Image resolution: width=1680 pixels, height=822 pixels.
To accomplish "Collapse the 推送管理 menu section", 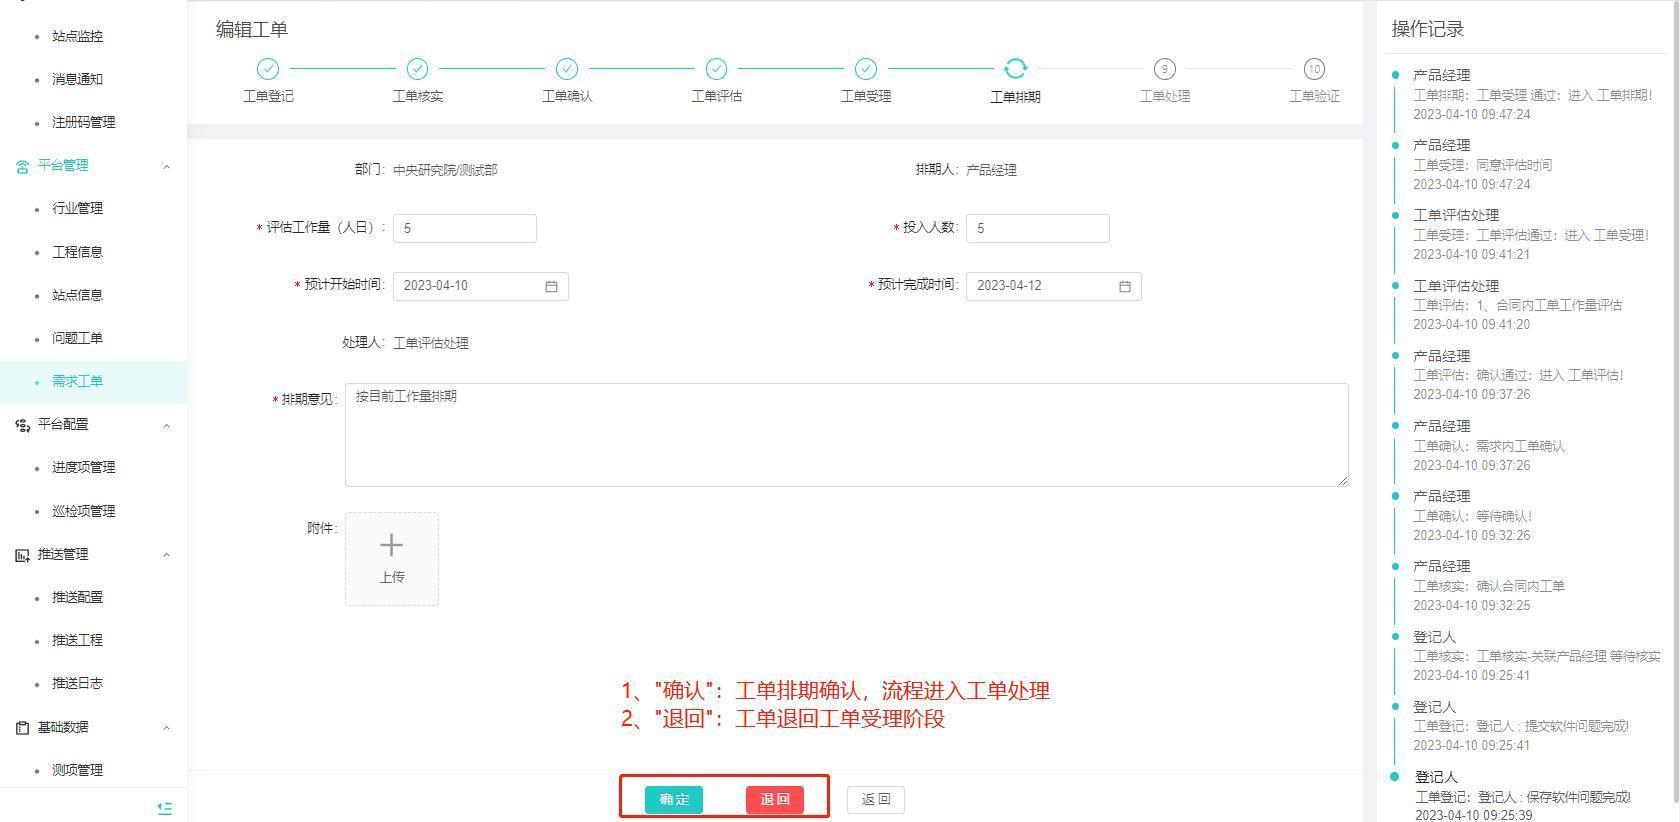I will (166, 555).
